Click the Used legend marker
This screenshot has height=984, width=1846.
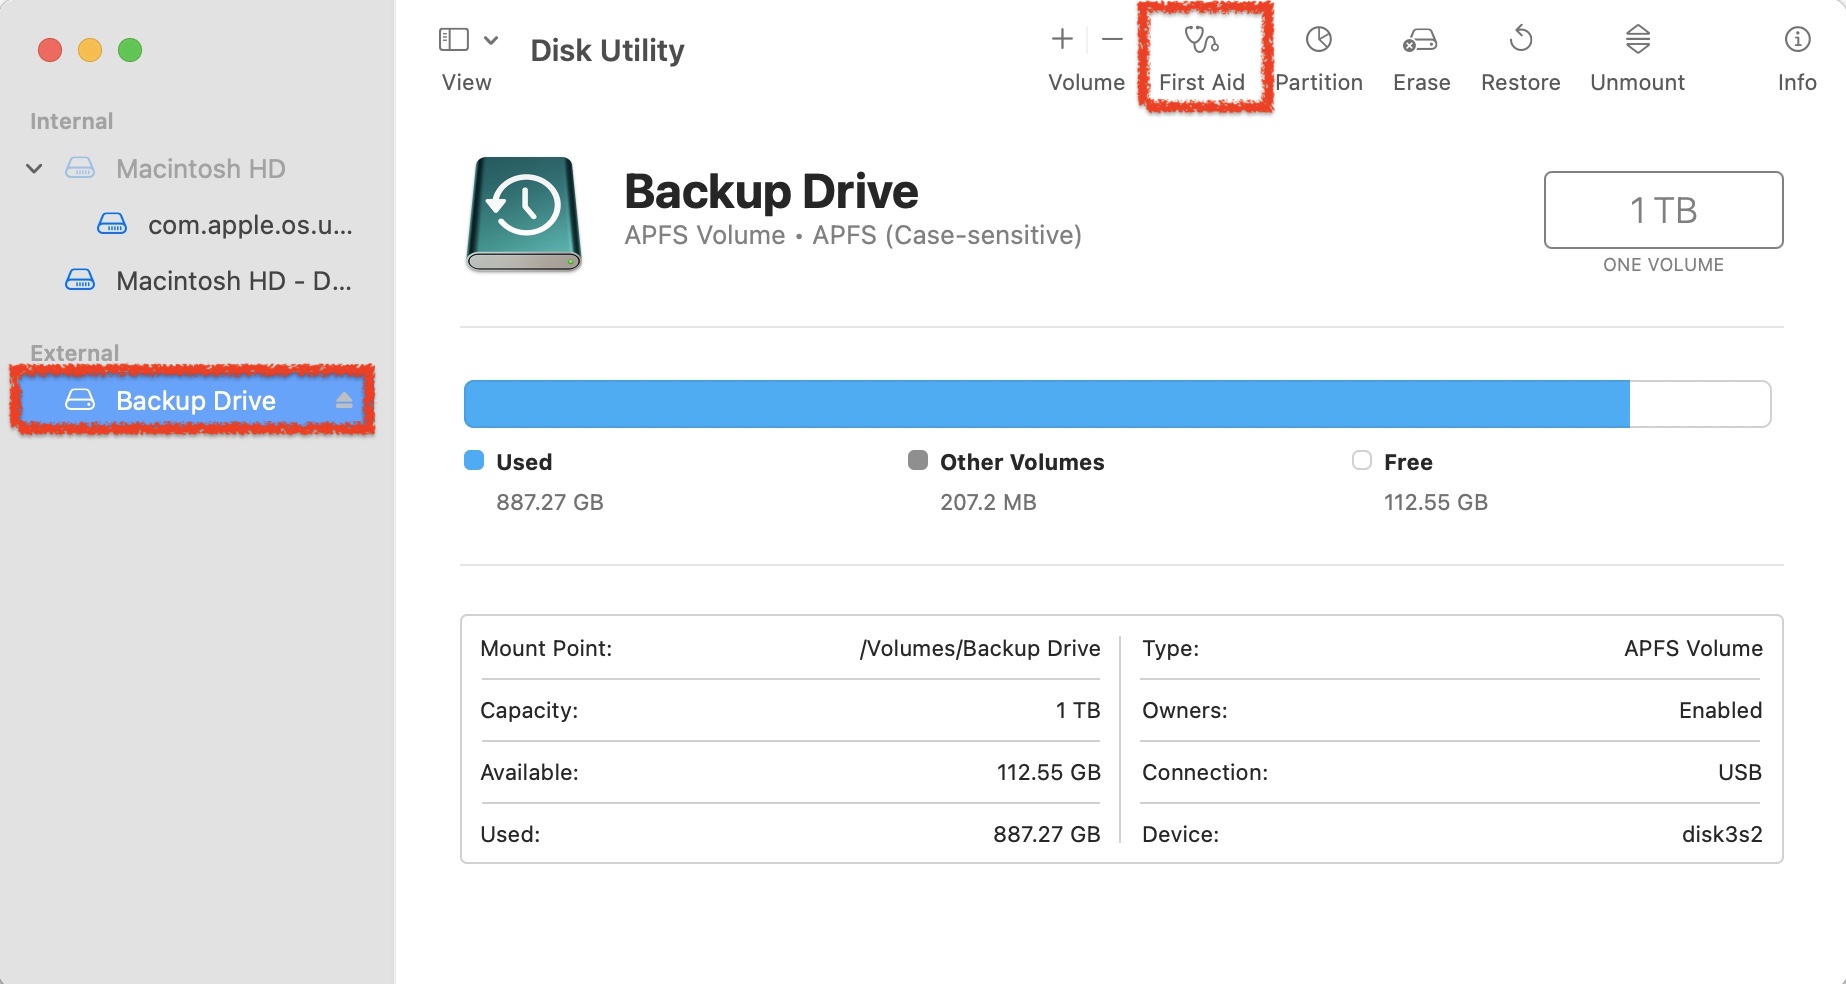475,461
